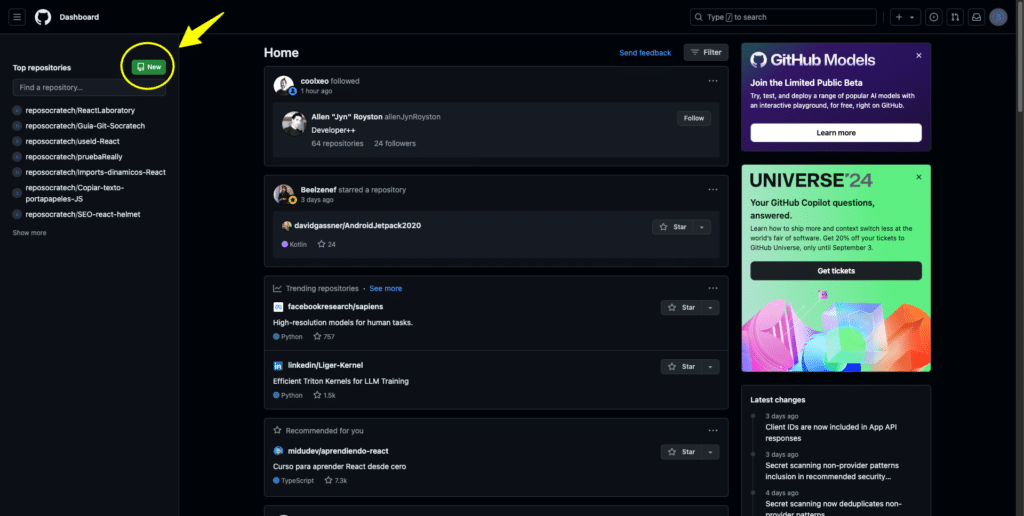The image size is (1024, 516).
Task: Open options menu for coolxeo followed card
Action: (x=712, y=81)
